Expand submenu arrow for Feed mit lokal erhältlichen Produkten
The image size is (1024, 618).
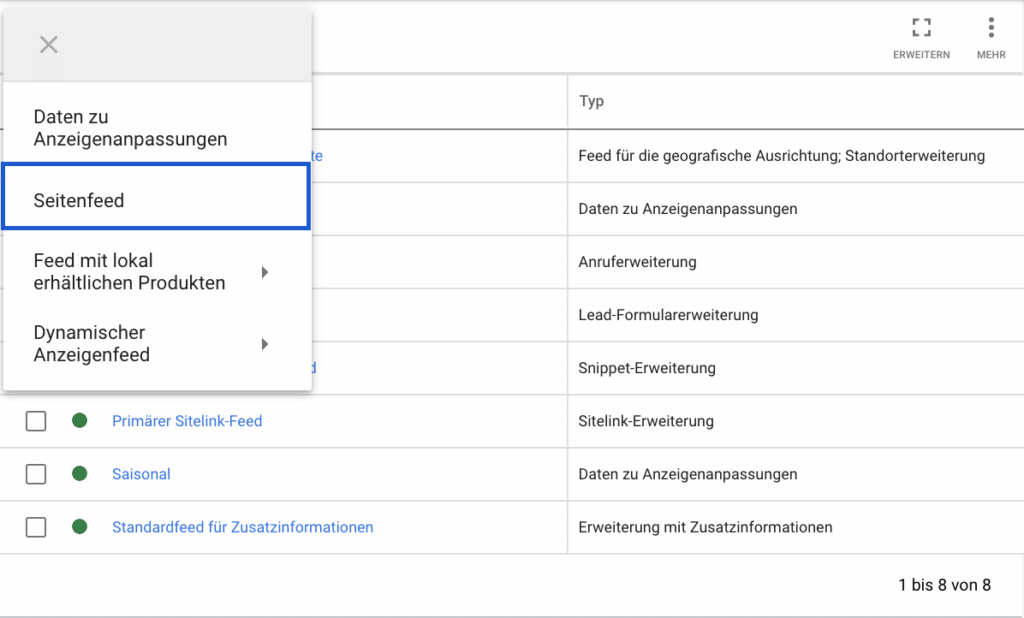pos(265,272)
